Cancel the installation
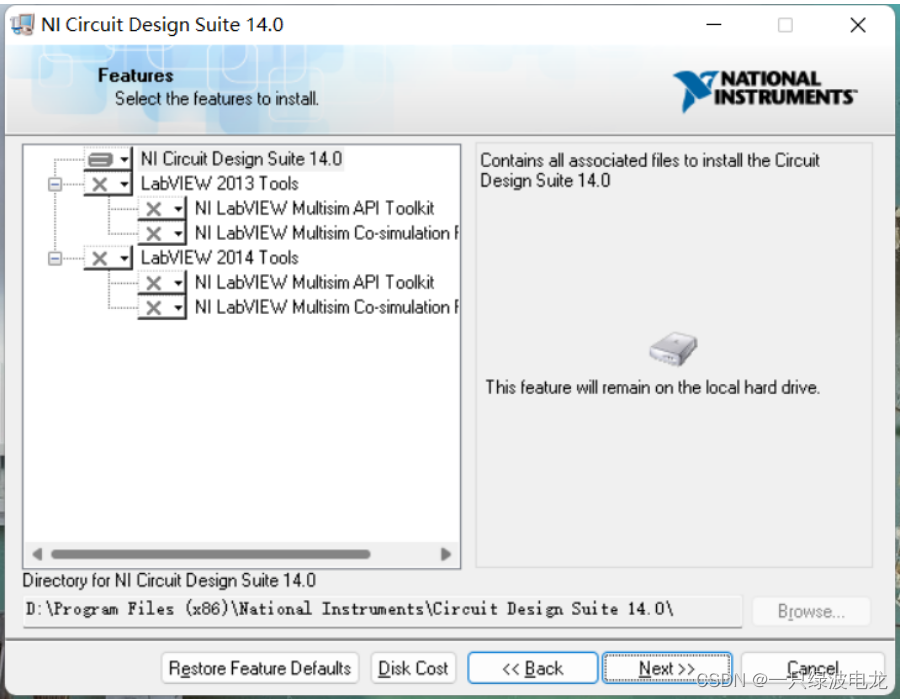 pos(813,668)
